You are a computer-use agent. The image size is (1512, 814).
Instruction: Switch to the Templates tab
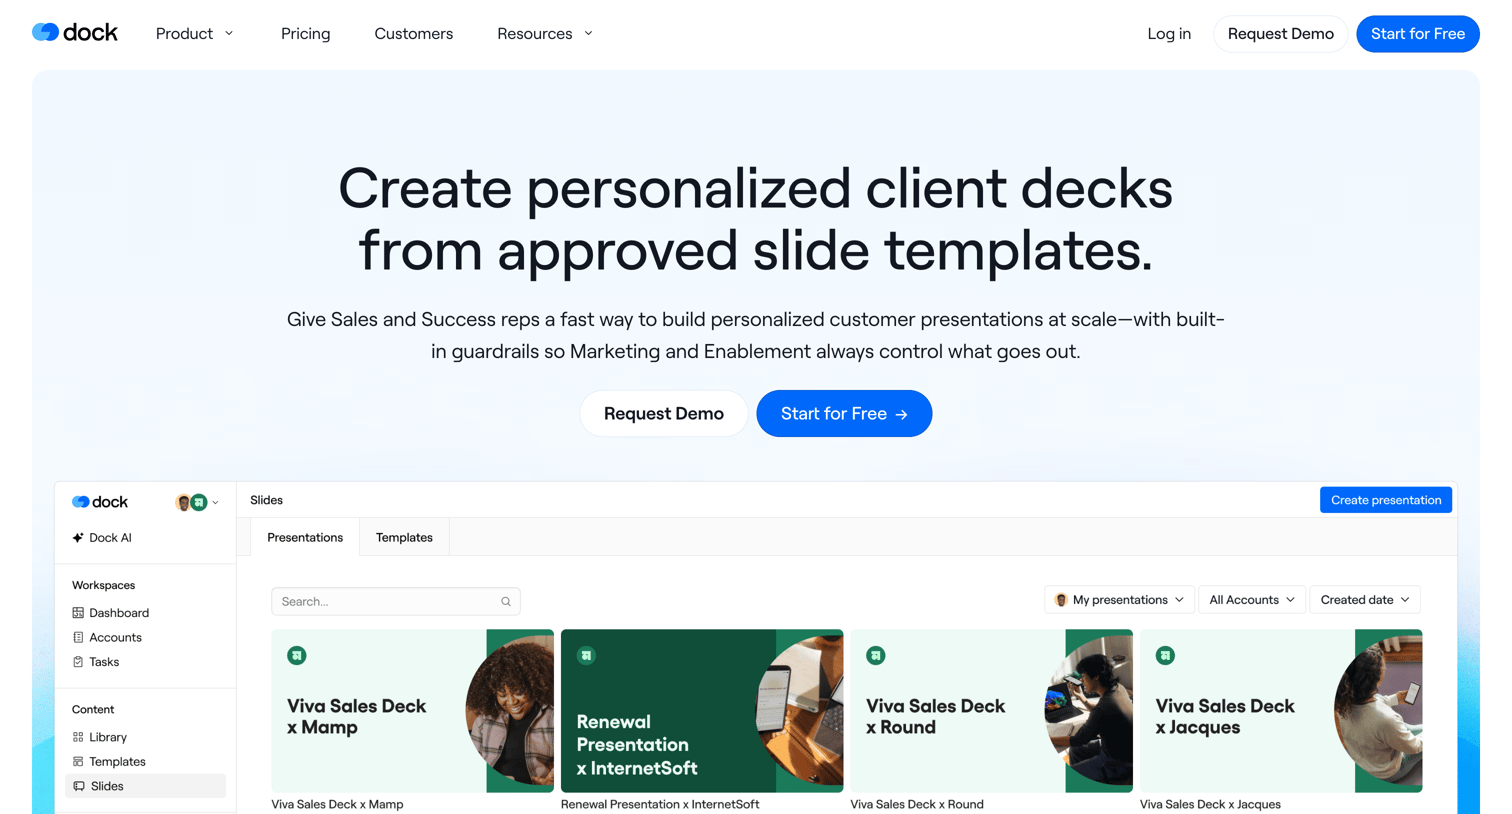click(x=404, y=537)
